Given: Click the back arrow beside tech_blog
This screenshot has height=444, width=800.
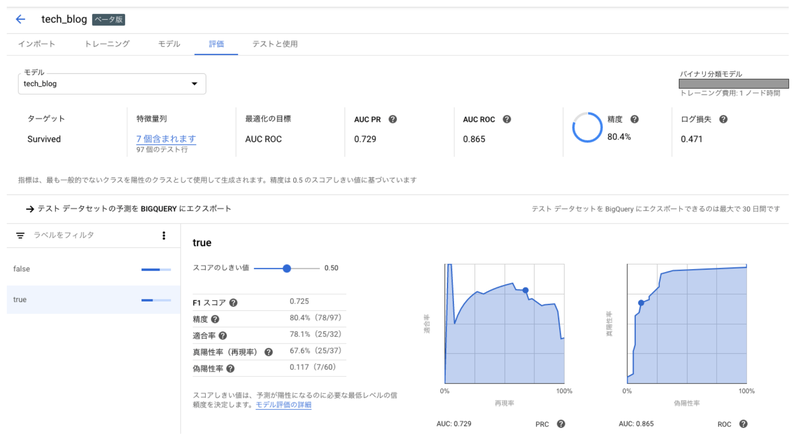Looking at the screenshot, I should coord(20,19).
